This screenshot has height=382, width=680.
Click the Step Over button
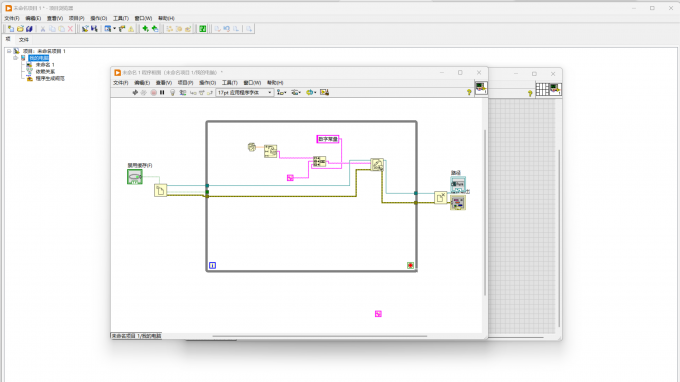(x=202, y=92)
